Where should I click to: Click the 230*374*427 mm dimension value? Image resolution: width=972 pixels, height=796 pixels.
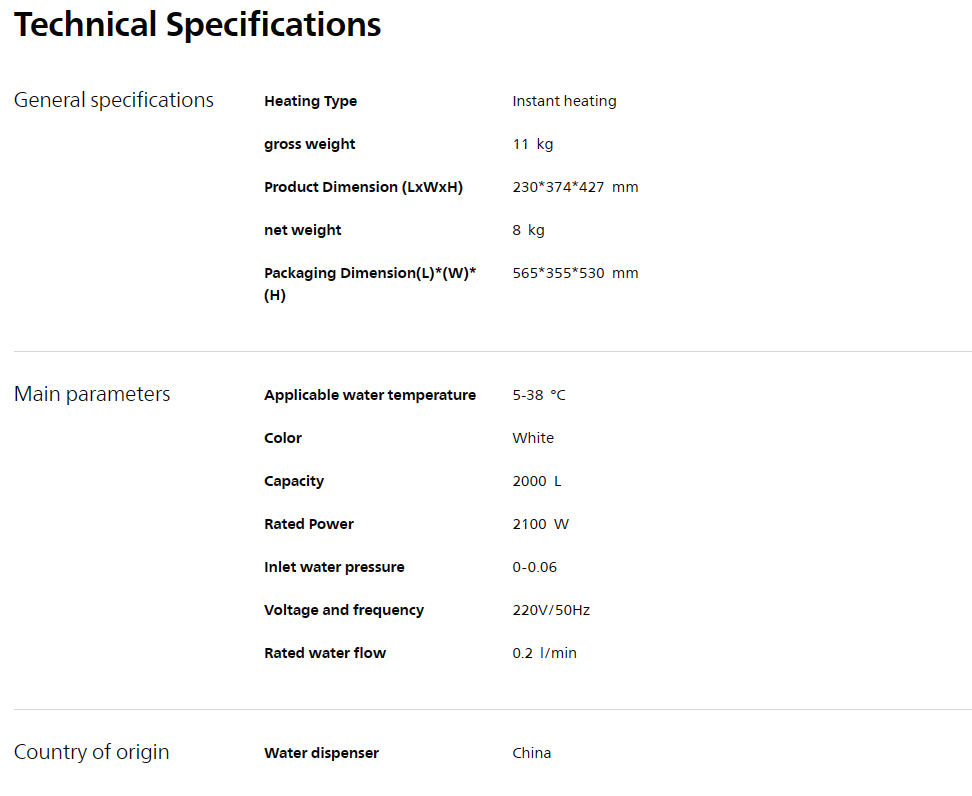click(575, 187)
